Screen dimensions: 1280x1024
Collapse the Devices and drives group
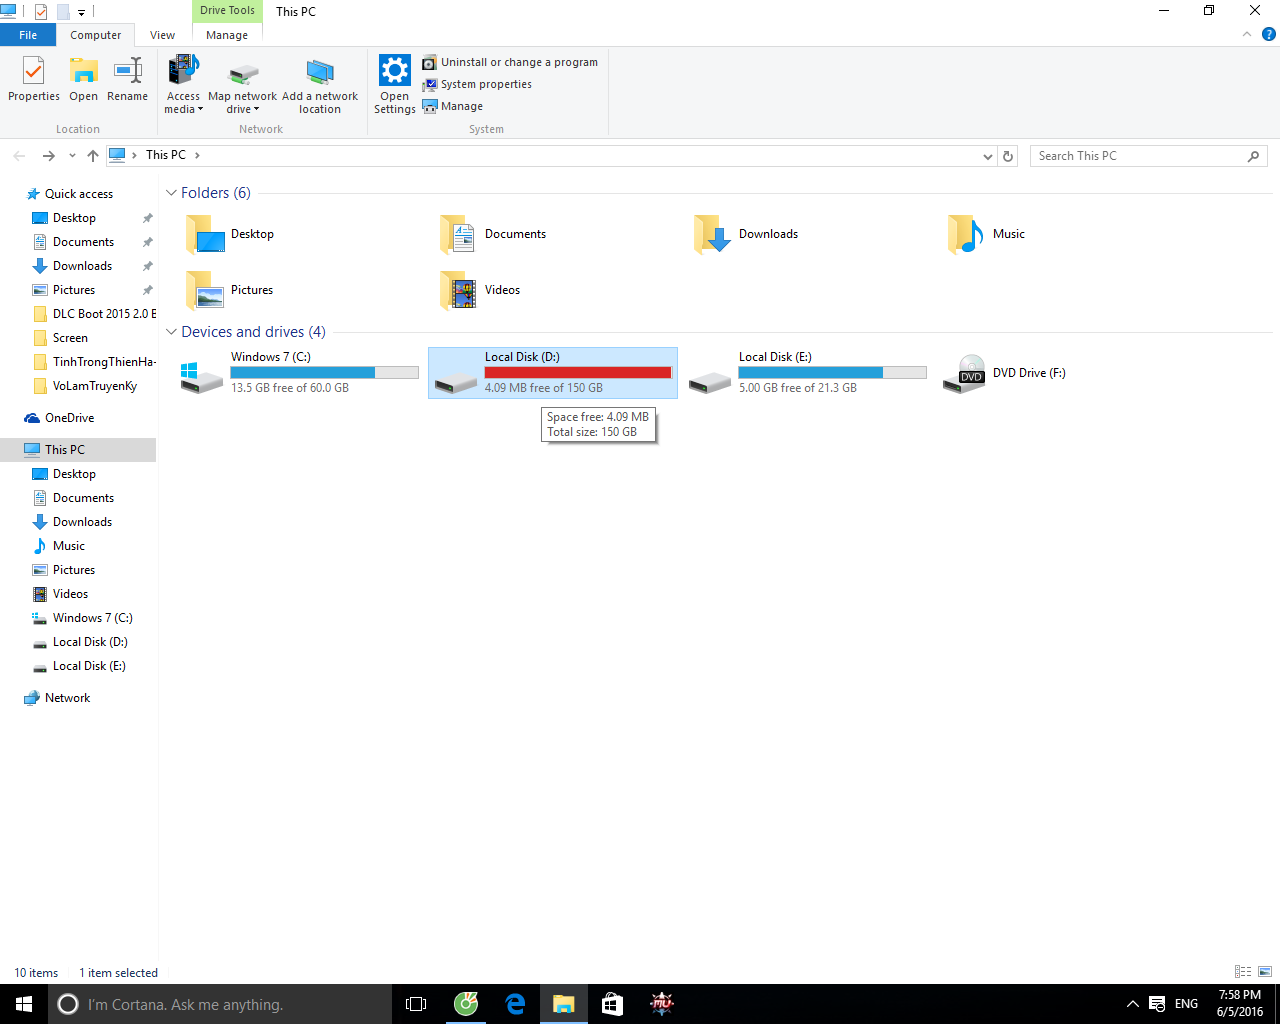171,332
